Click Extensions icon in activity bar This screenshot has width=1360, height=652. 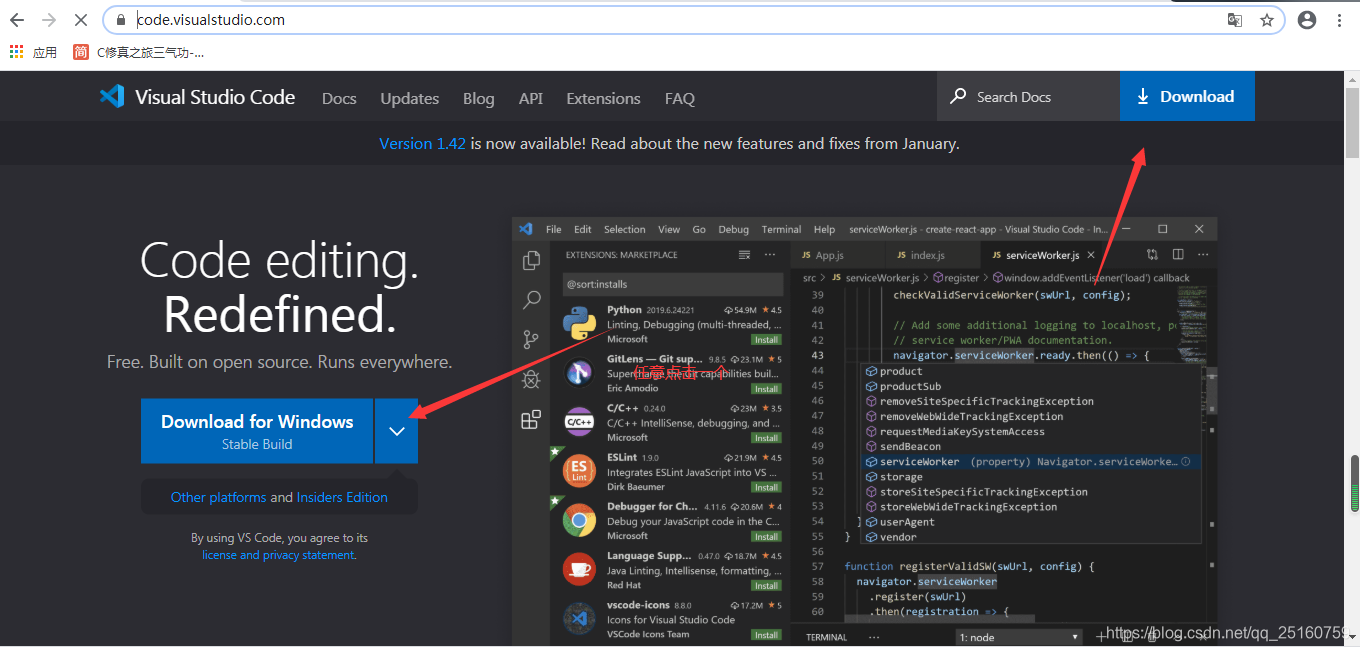point(531,420)
